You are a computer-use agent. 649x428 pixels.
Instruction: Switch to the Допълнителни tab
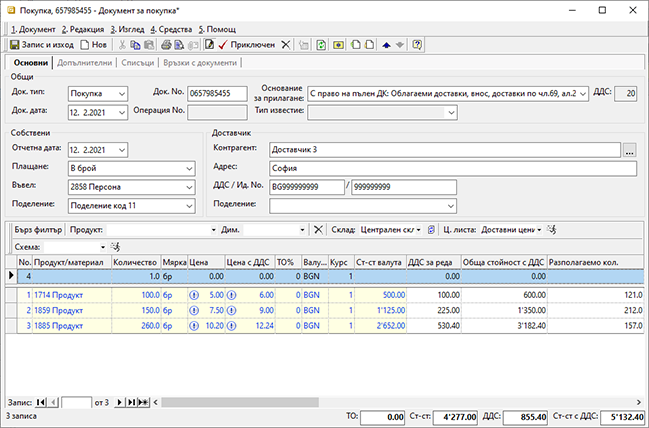point(84,63)
